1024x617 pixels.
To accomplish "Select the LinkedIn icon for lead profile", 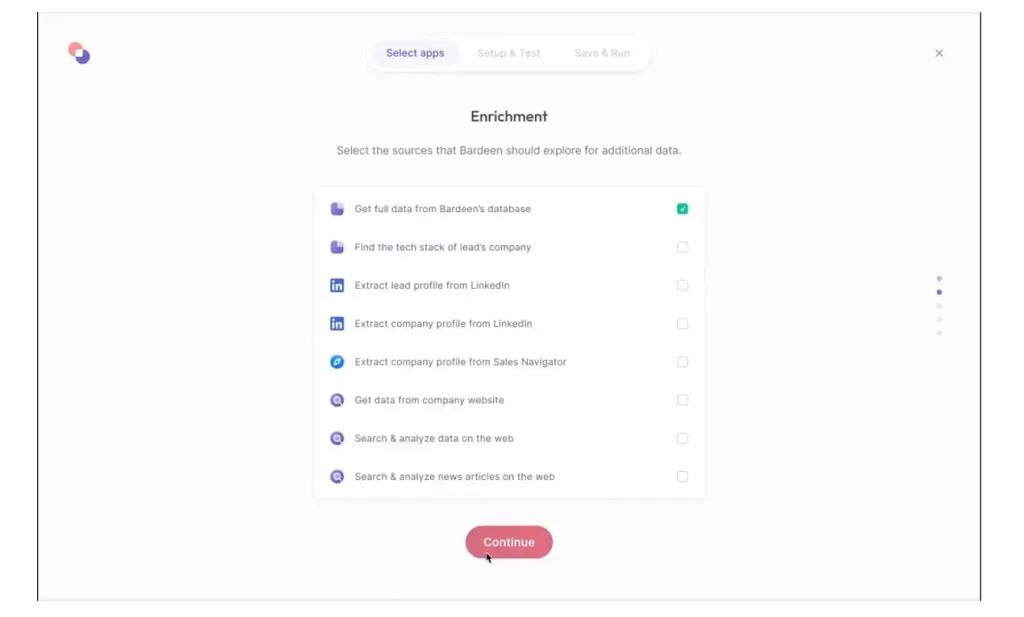I will point(337,285).
